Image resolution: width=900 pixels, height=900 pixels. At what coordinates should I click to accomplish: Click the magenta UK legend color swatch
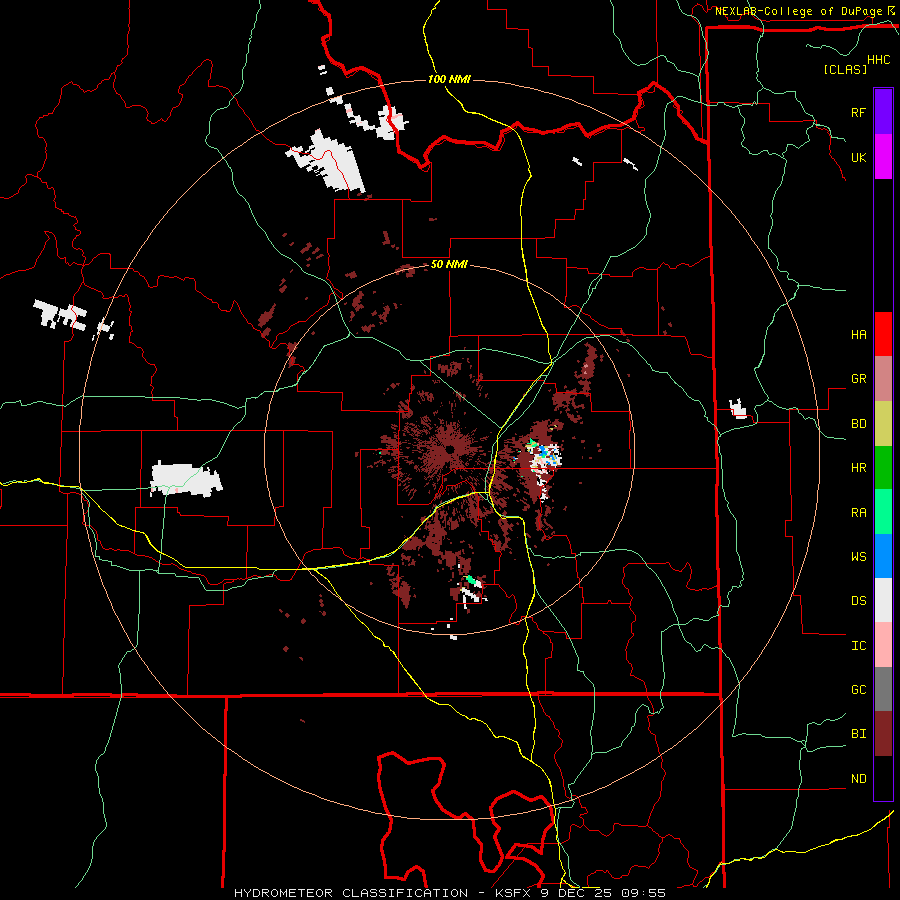[883, 157]
